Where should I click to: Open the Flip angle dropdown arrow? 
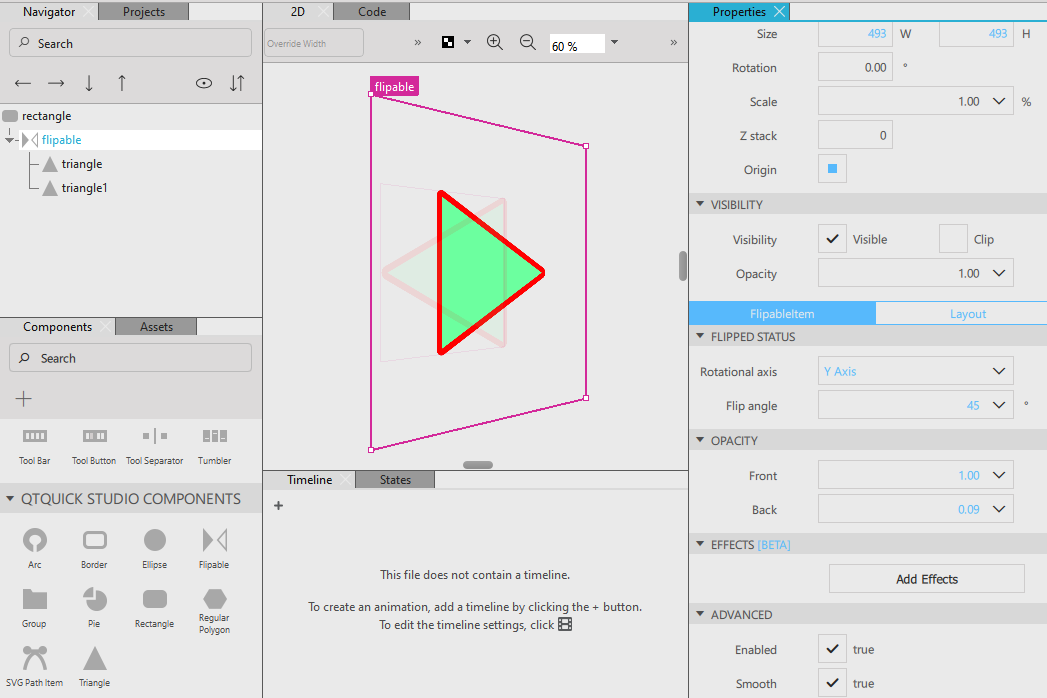coord(998,406)
